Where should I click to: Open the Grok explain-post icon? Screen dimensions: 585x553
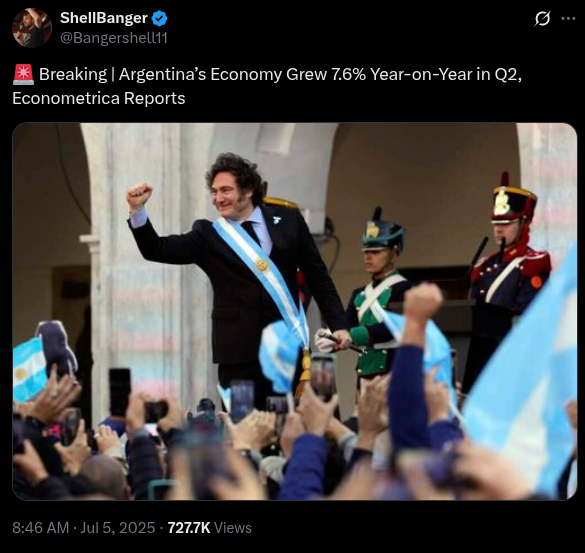pos(542,18)
